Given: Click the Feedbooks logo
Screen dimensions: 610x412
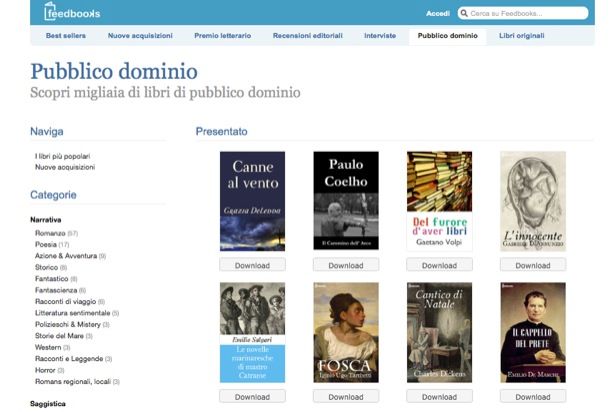Looking at the screenshot, I should pyautogui.click(x=72, y=12).
